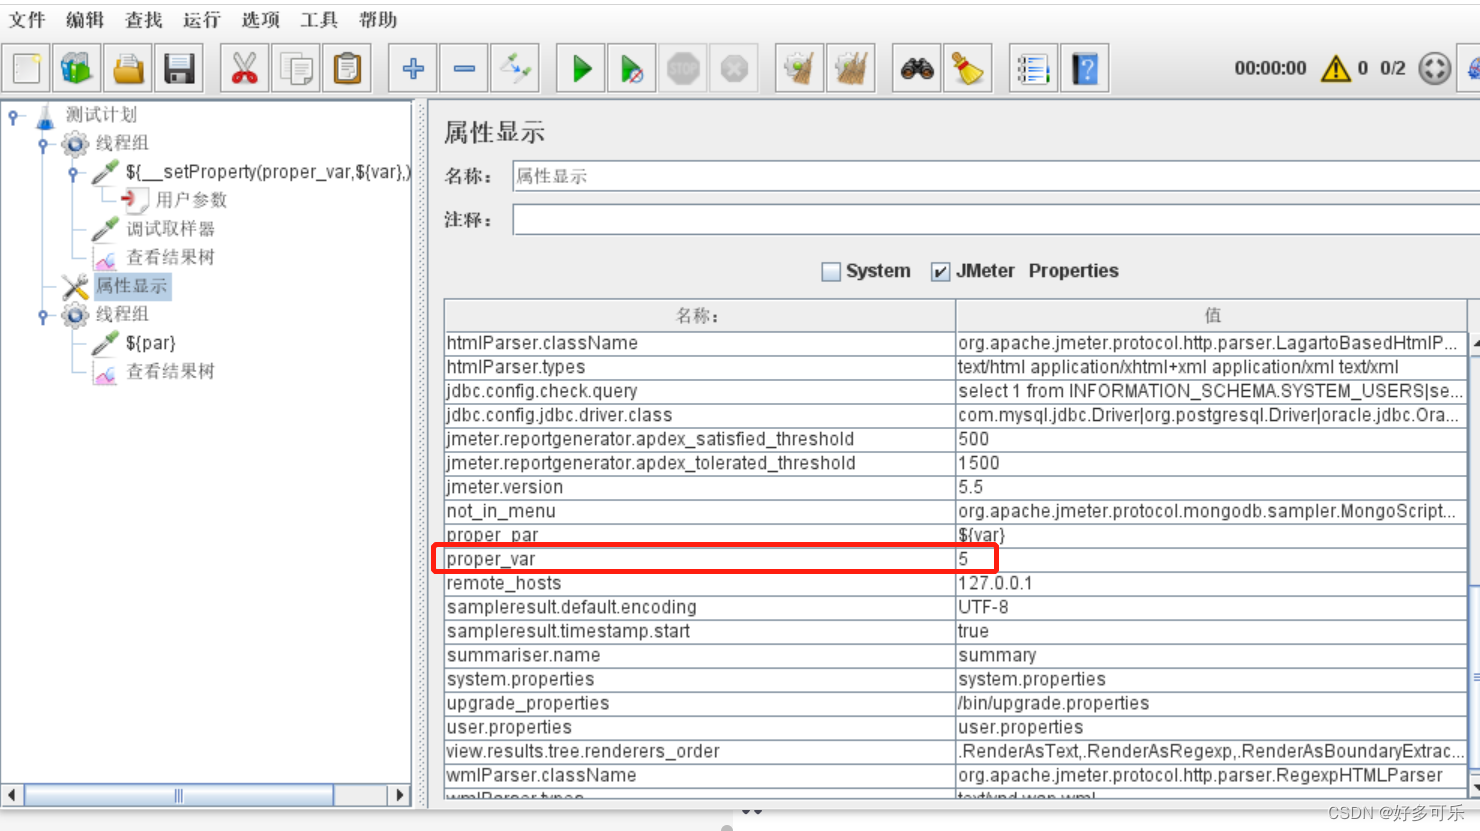Select the jmeter.version row
The width and height of the screenshot is (1480, 831).
click(x=956, y=487)
